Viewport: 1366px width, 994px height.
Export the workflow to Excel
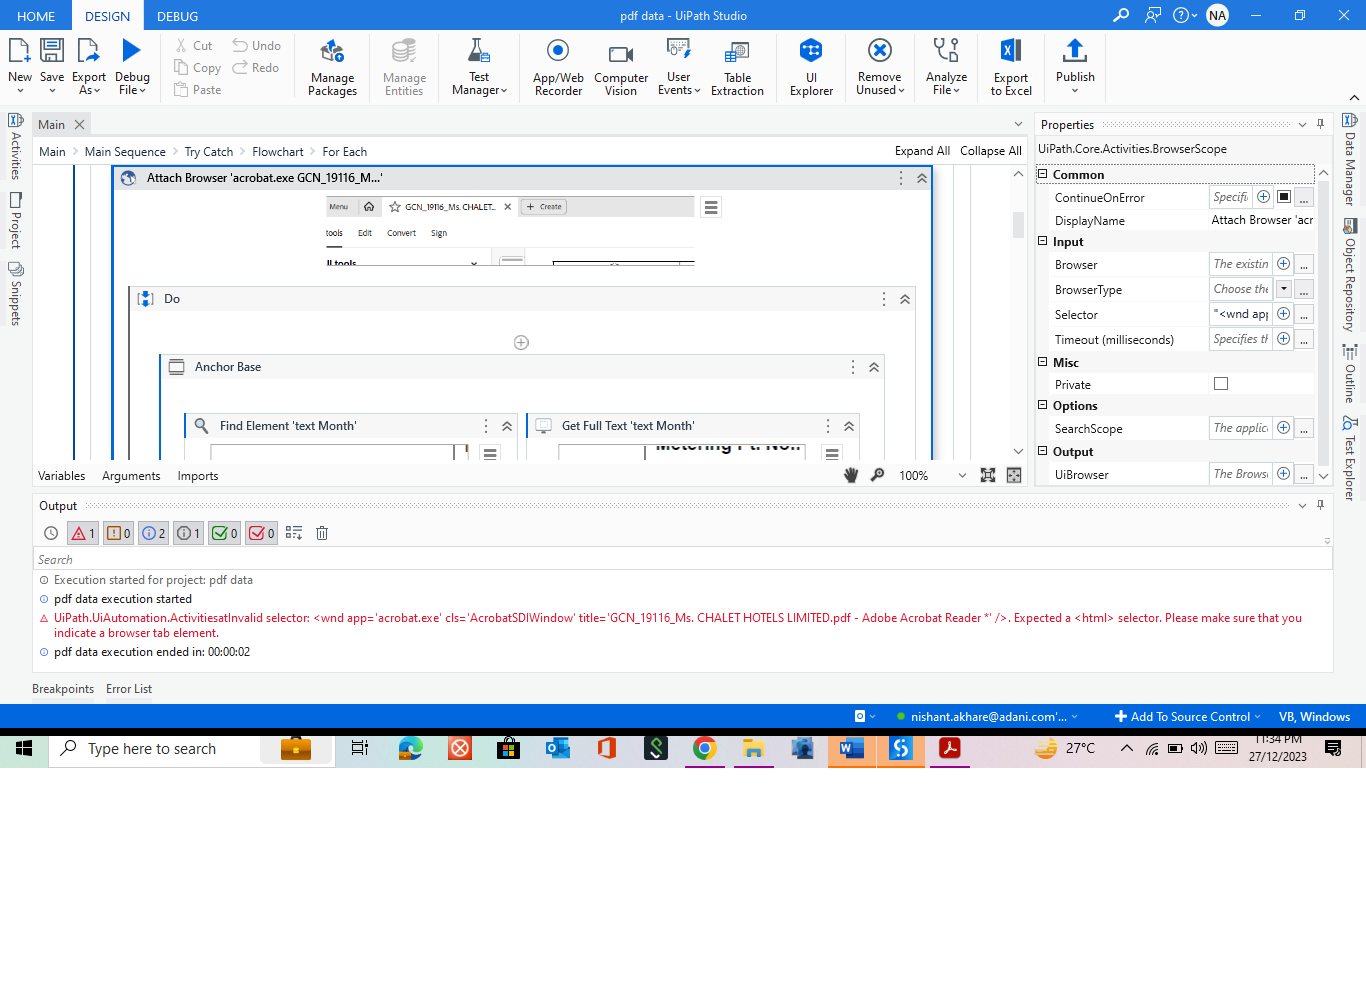point(1011,67)
